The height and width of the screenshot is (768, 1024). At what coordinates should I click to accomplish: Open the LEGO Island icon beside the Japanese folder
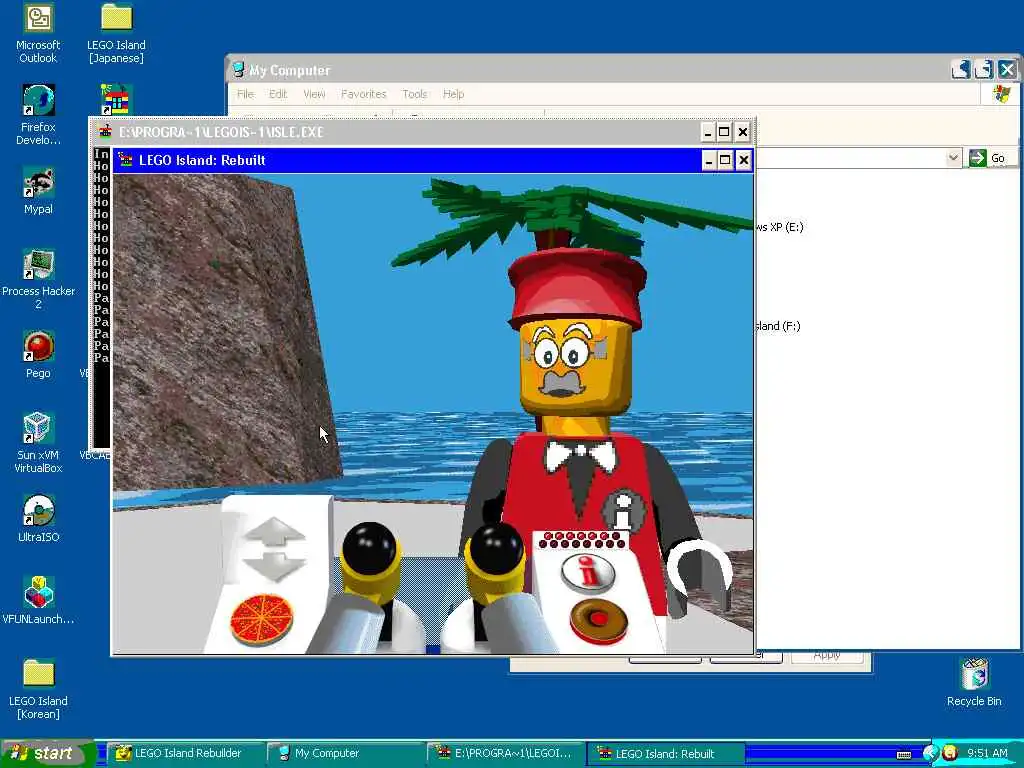pos(116,99)
